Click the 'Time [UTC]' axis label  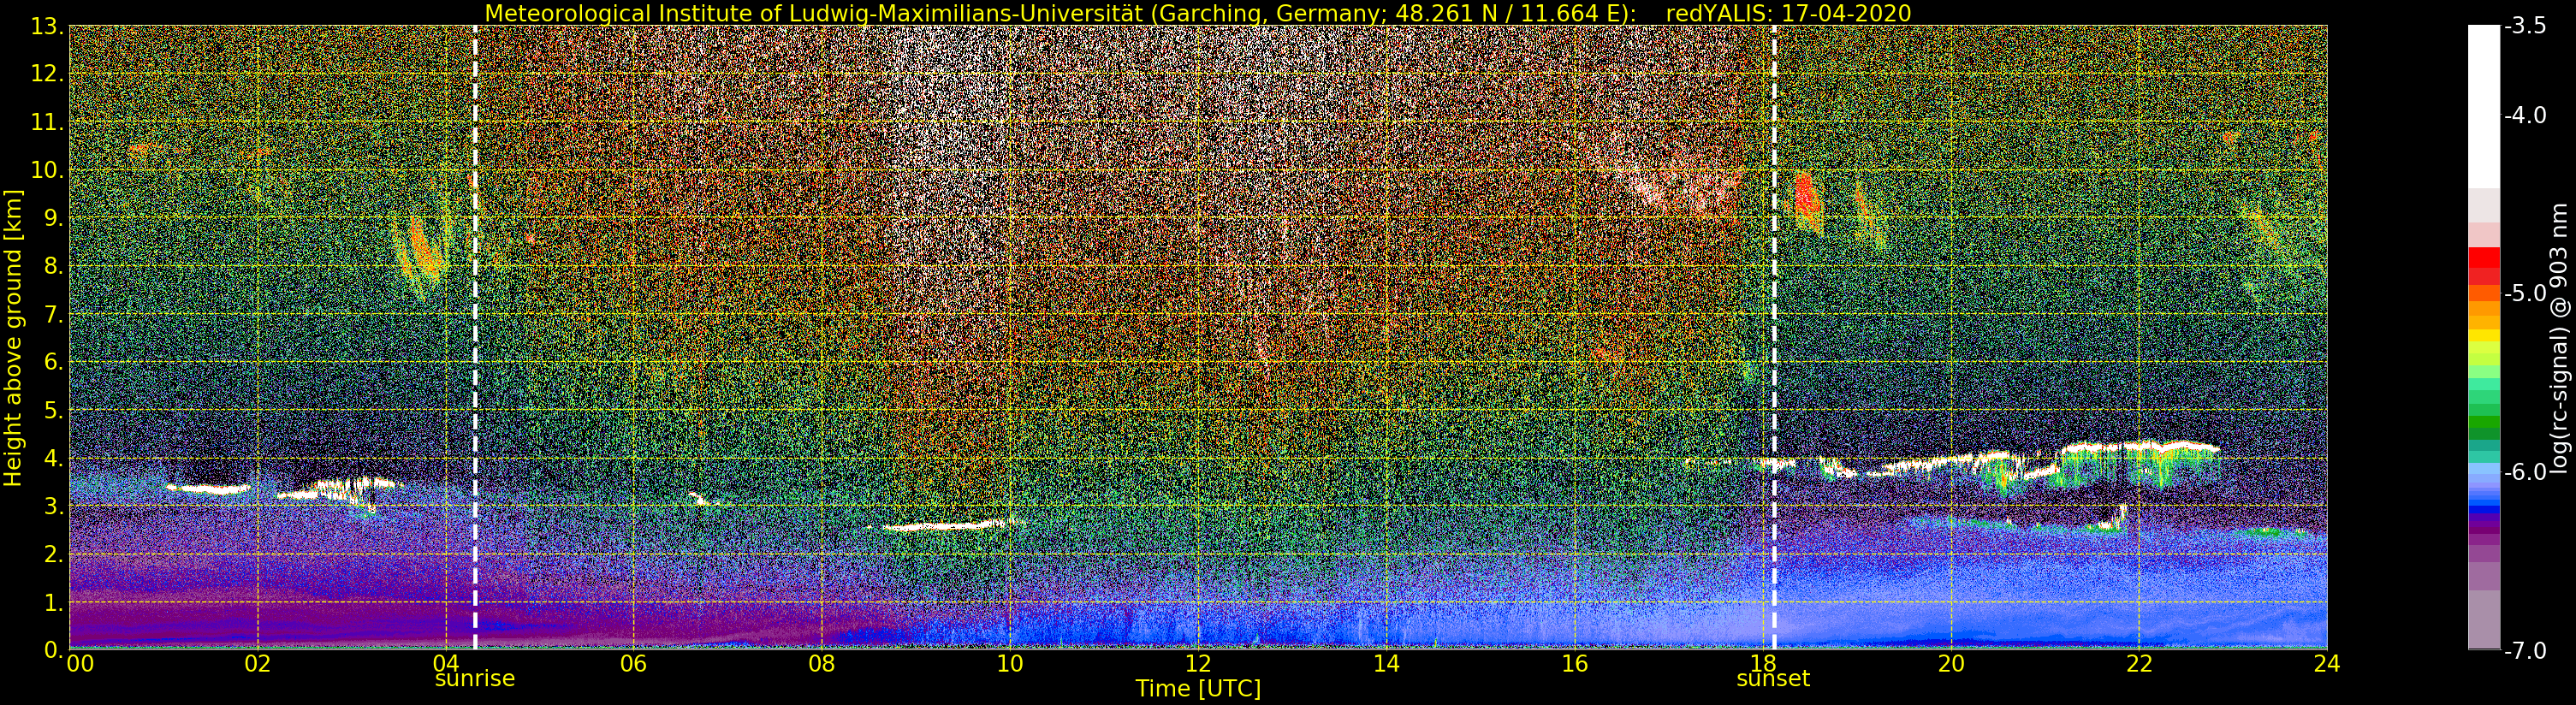tap(1198, 689)
